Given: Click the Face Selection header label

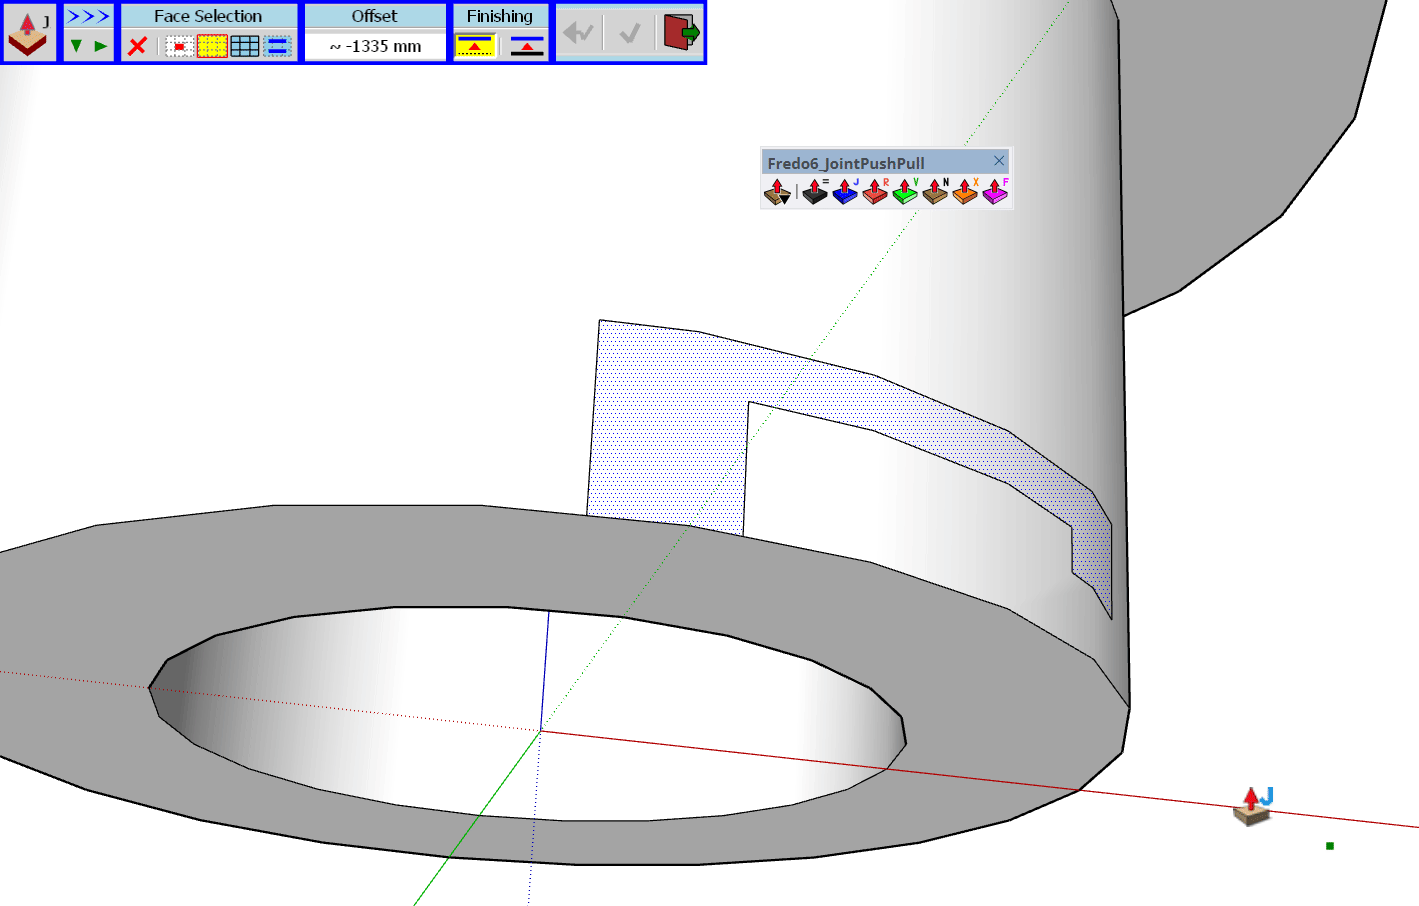Looking at the screenshot, I should click(208, 16).
